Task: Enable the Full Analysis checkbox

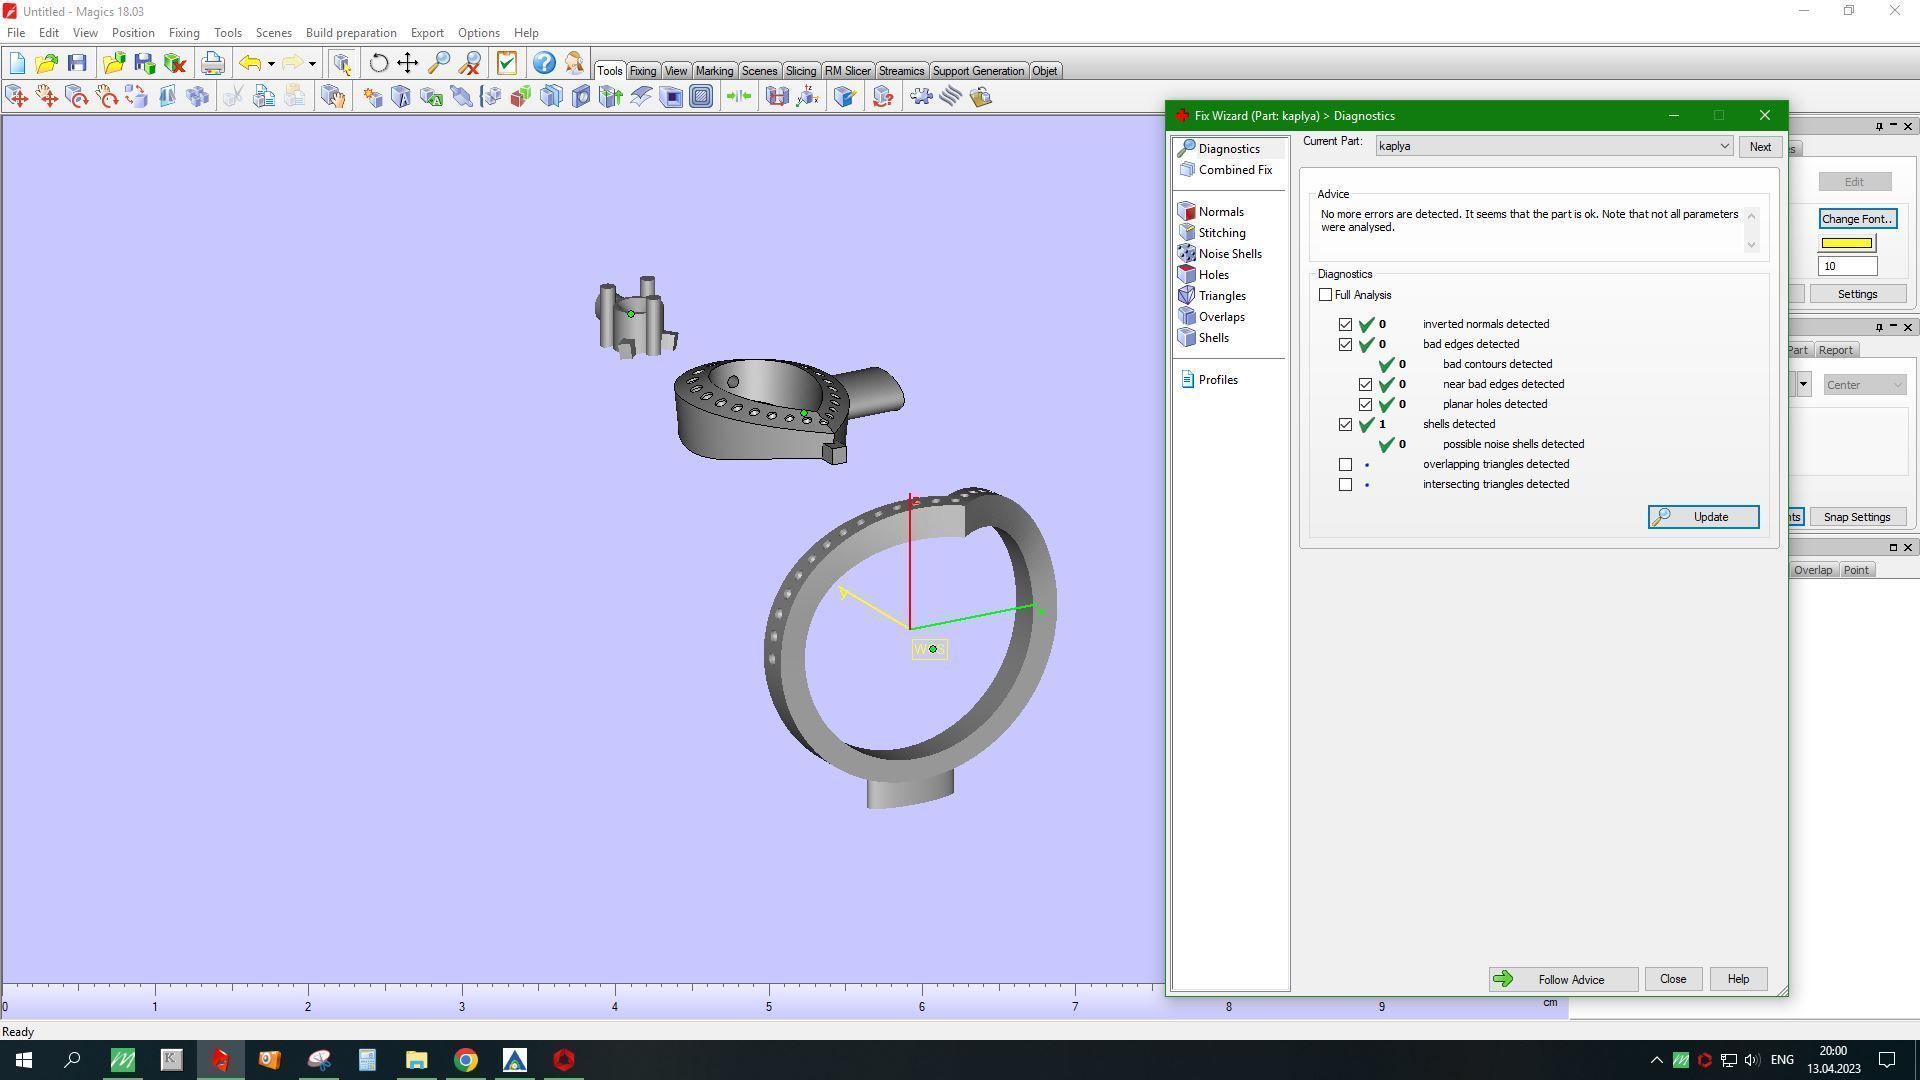Action: coord(1325,295)
